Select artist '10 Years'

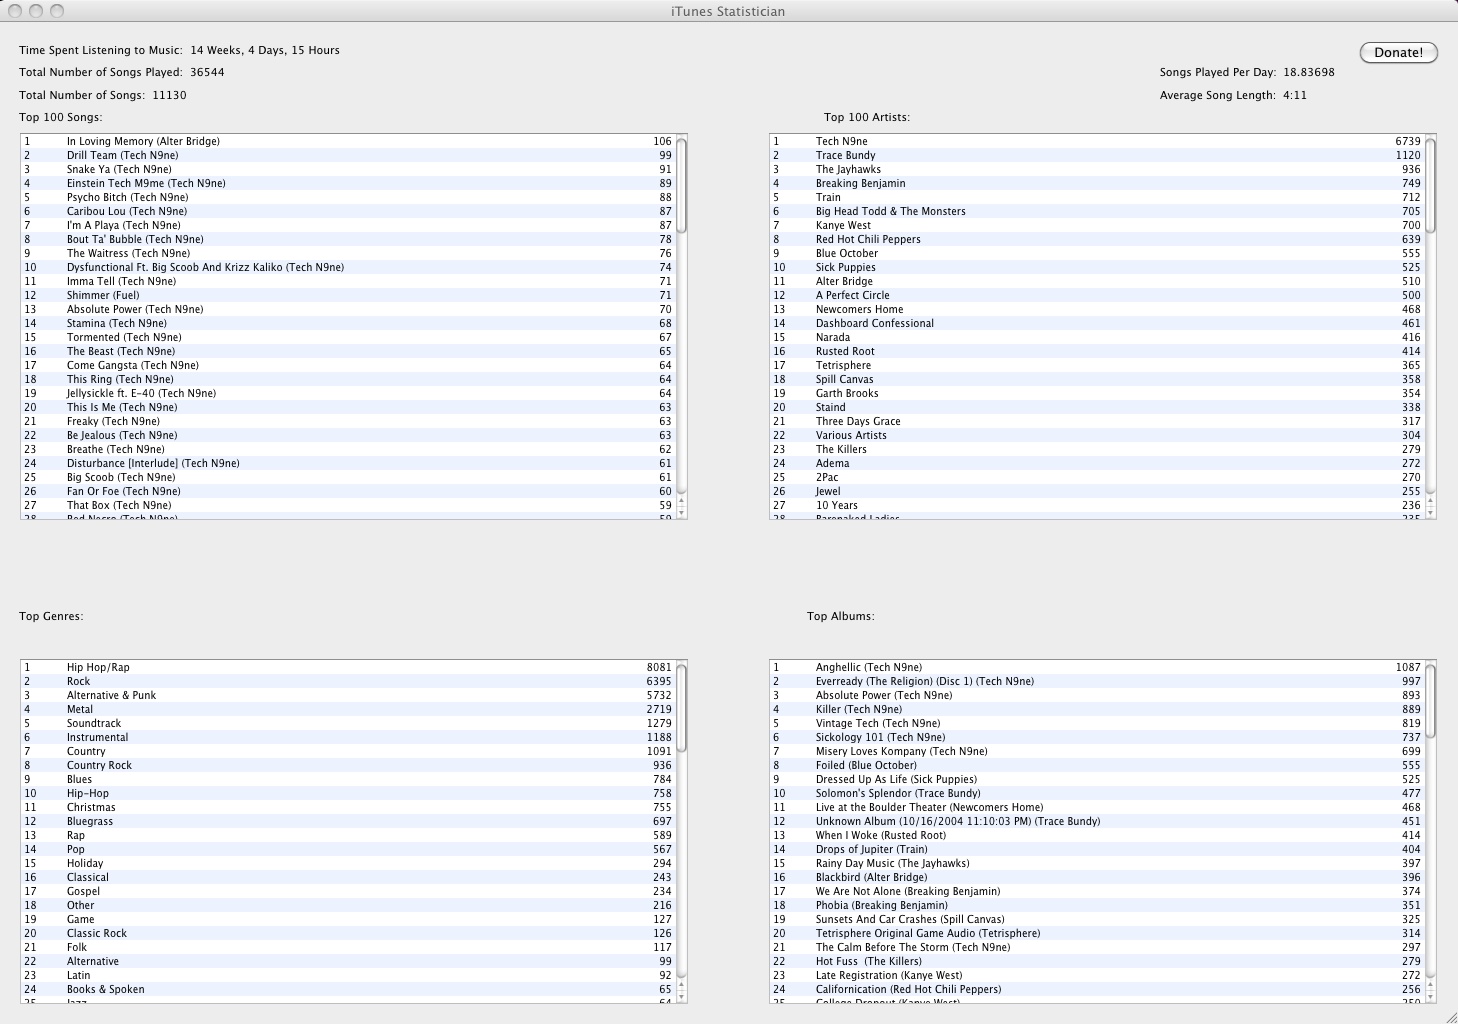click(1097, 505)
